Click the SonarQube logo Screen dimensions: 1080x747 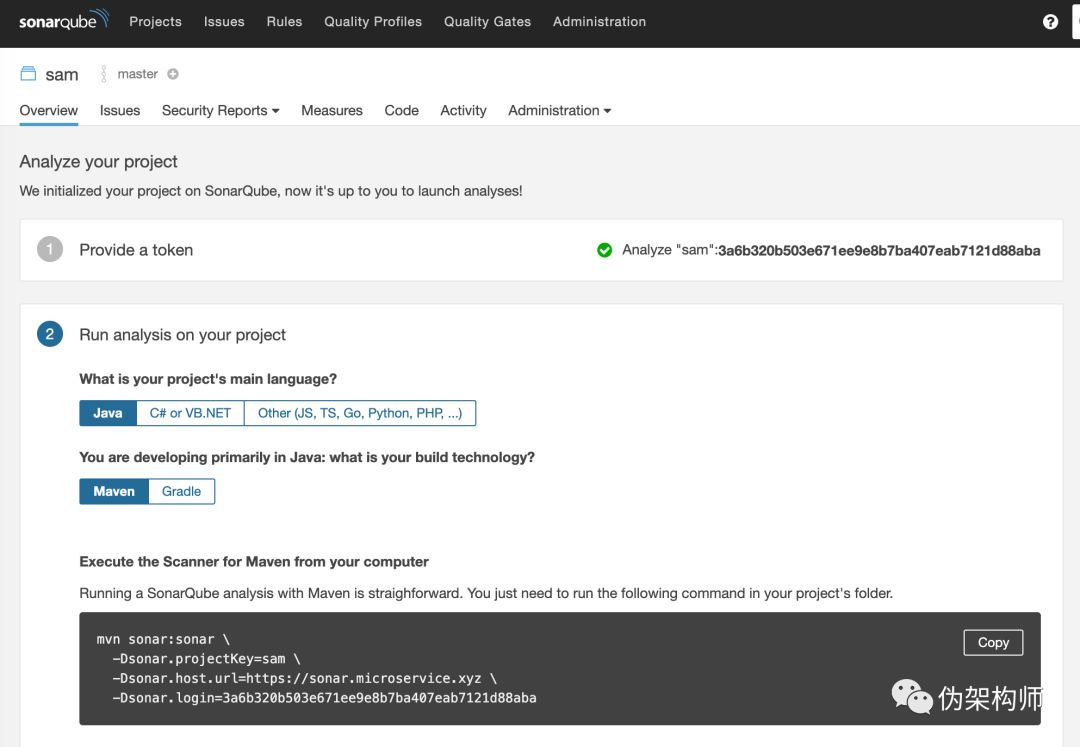pos(63,20)
